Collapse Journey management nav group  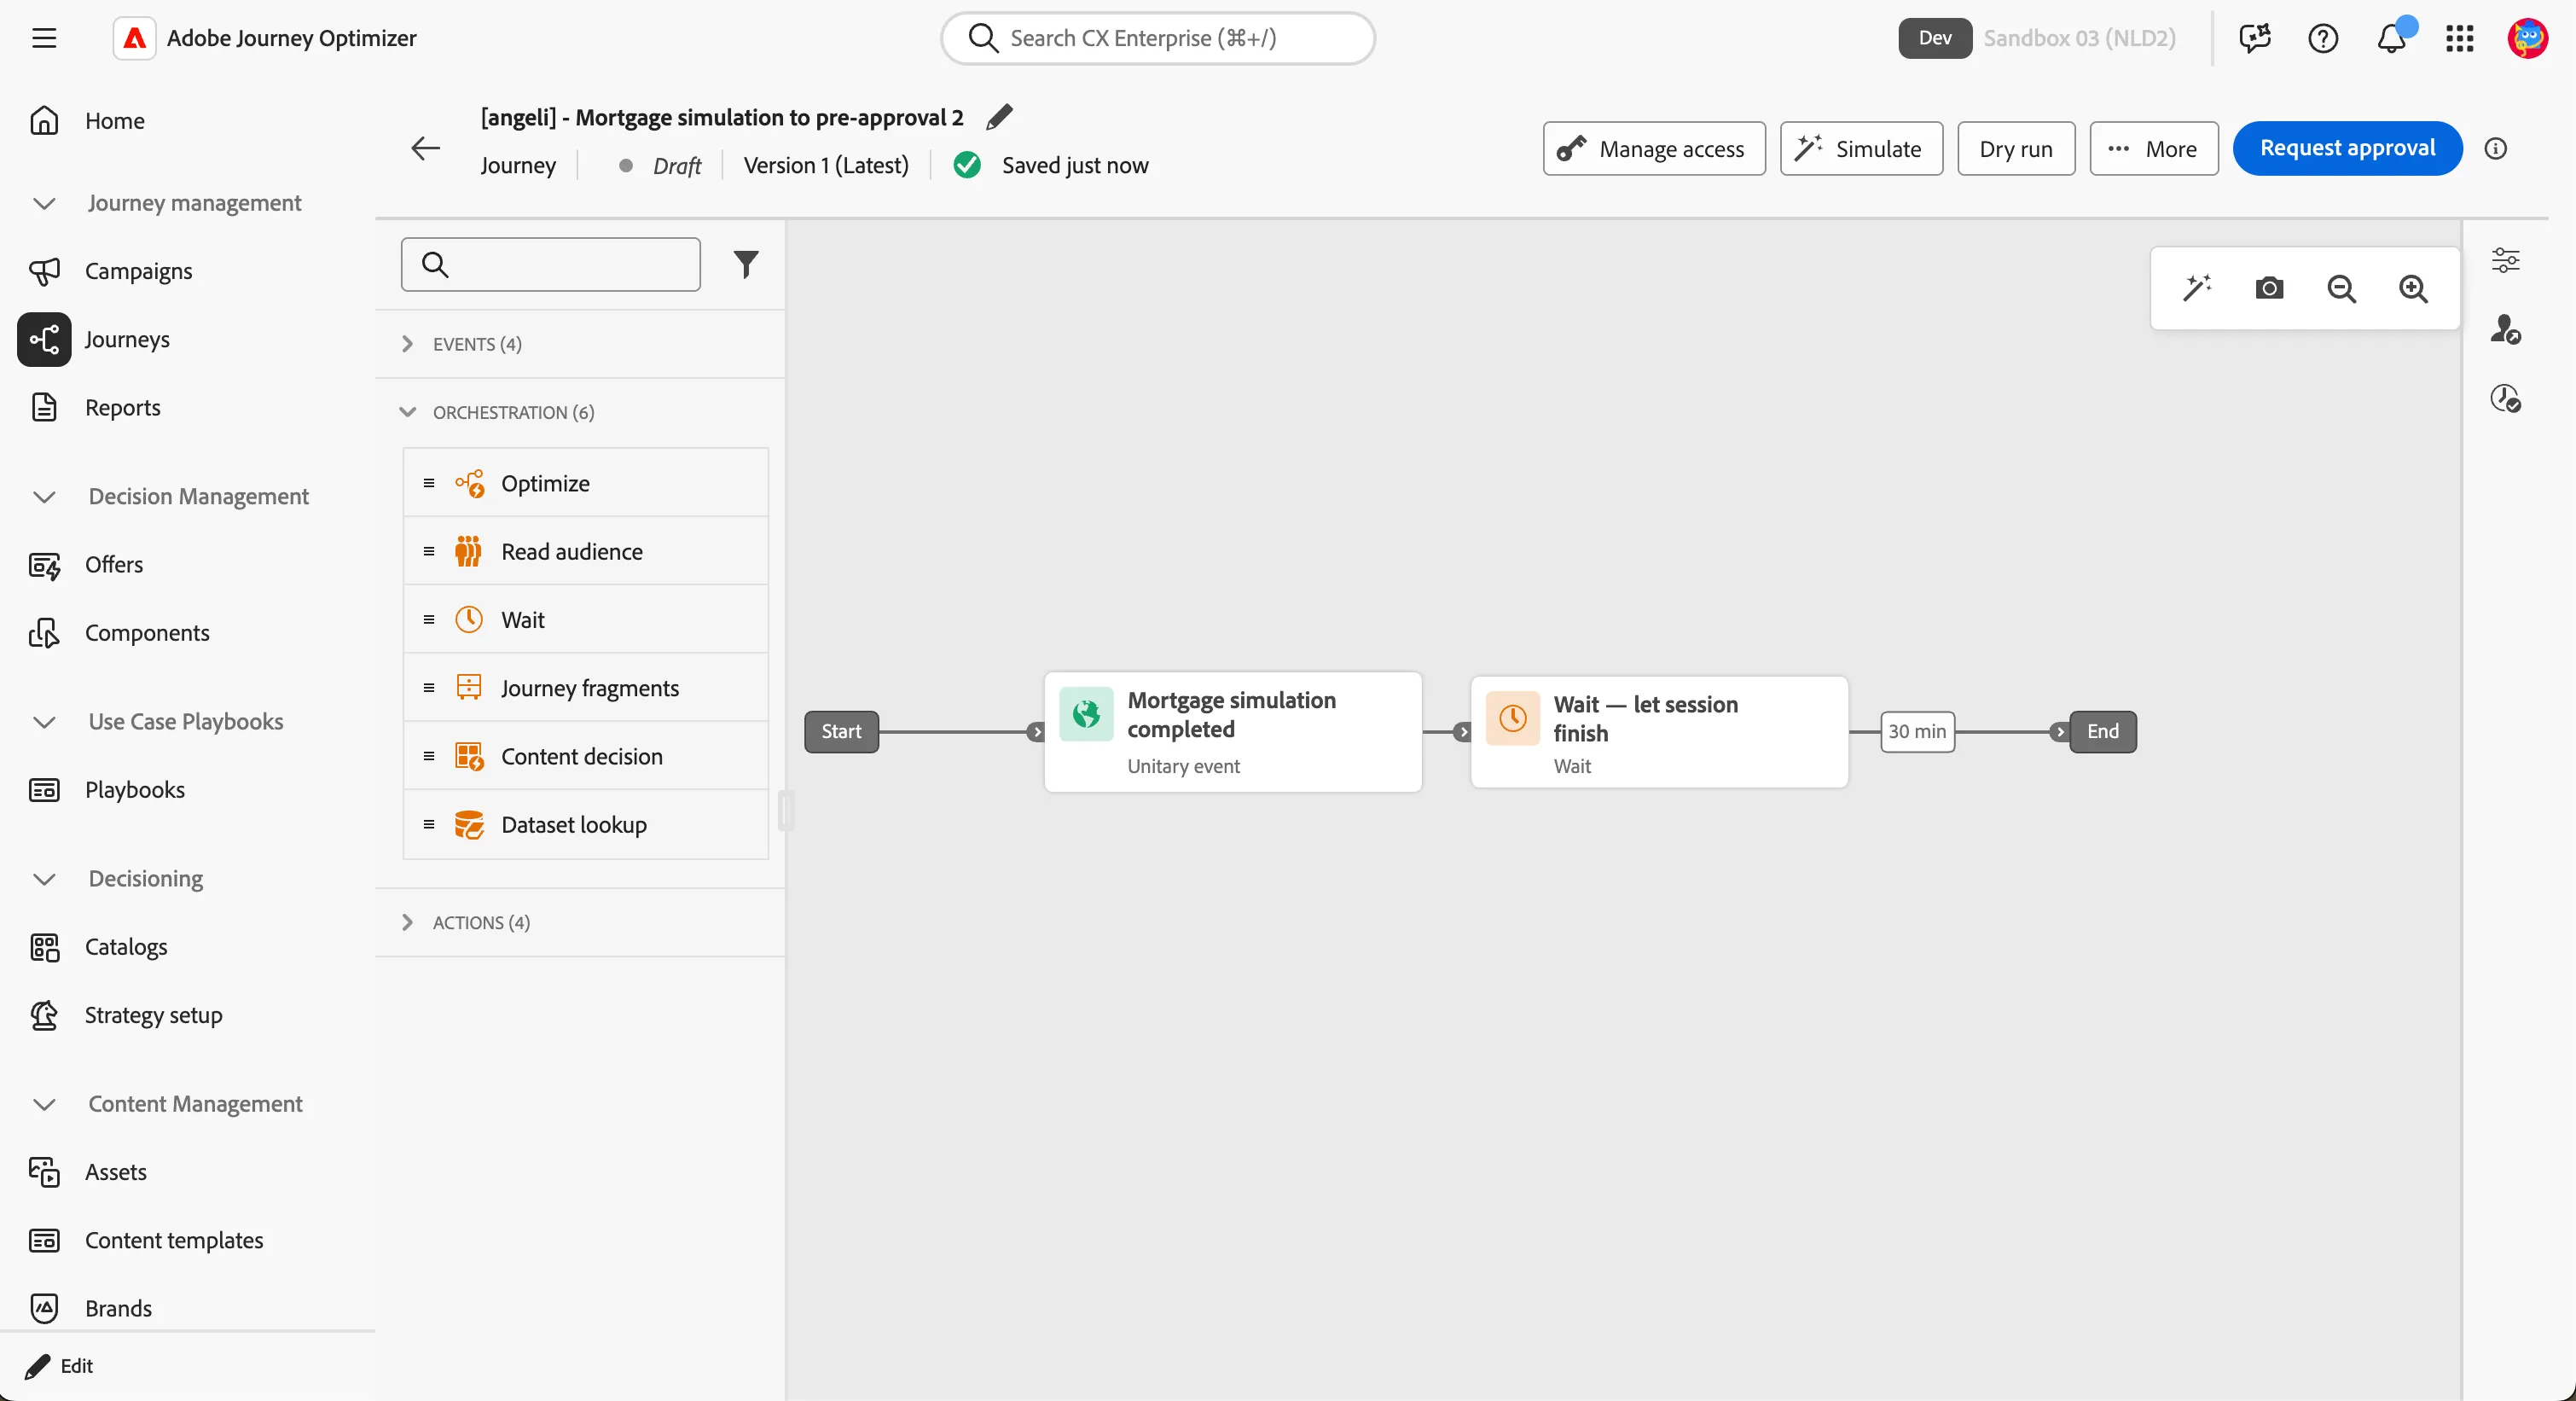pyautogui.click(x=44, y=203)
